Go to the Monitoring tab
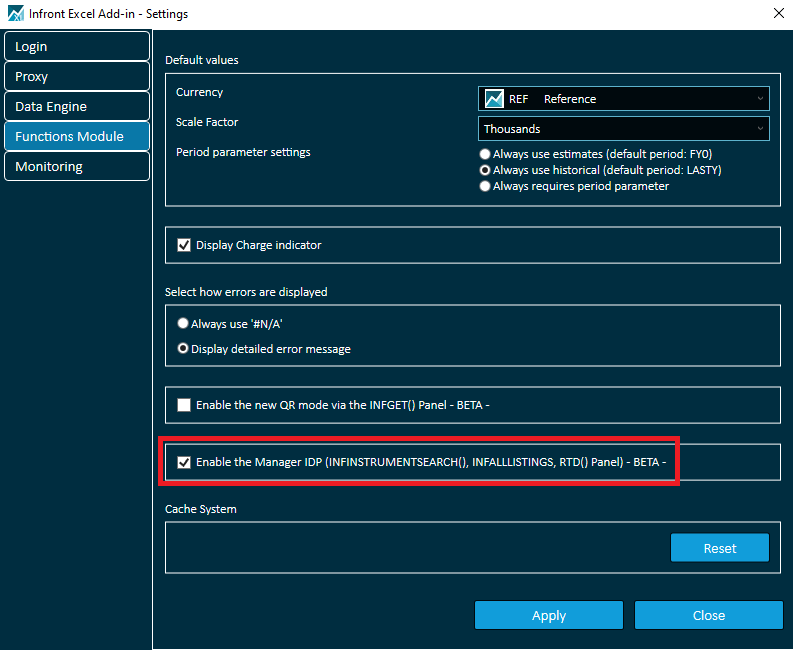 pos(76,167)
